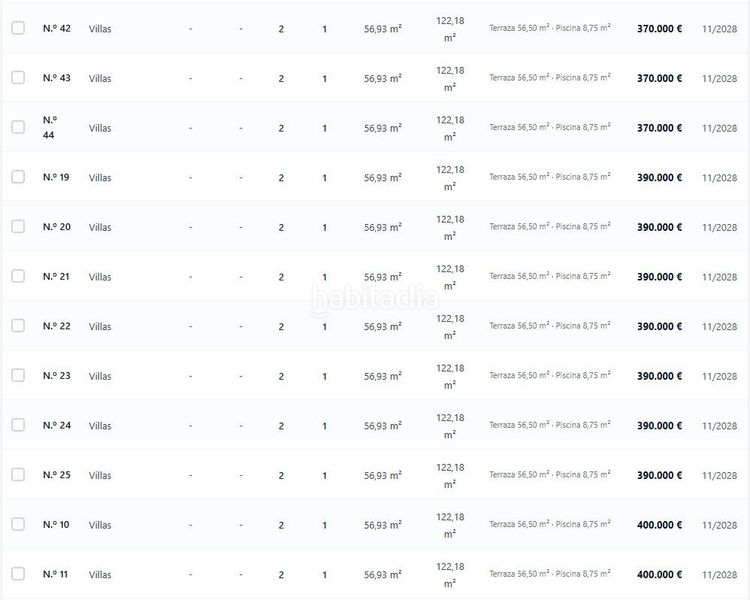Enable the checkbox for villa N.º 19

click(18, 177)
